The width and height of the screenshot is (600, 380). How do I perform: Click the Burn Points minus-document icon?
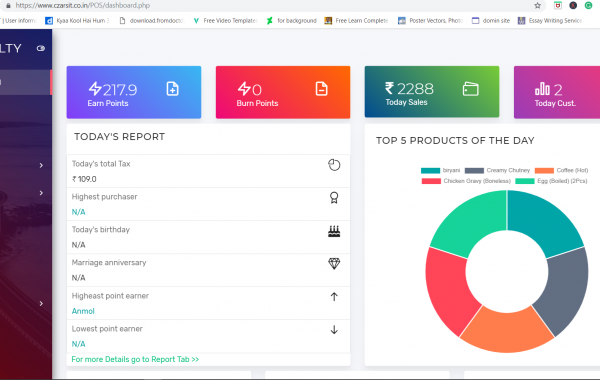[321, 89]
